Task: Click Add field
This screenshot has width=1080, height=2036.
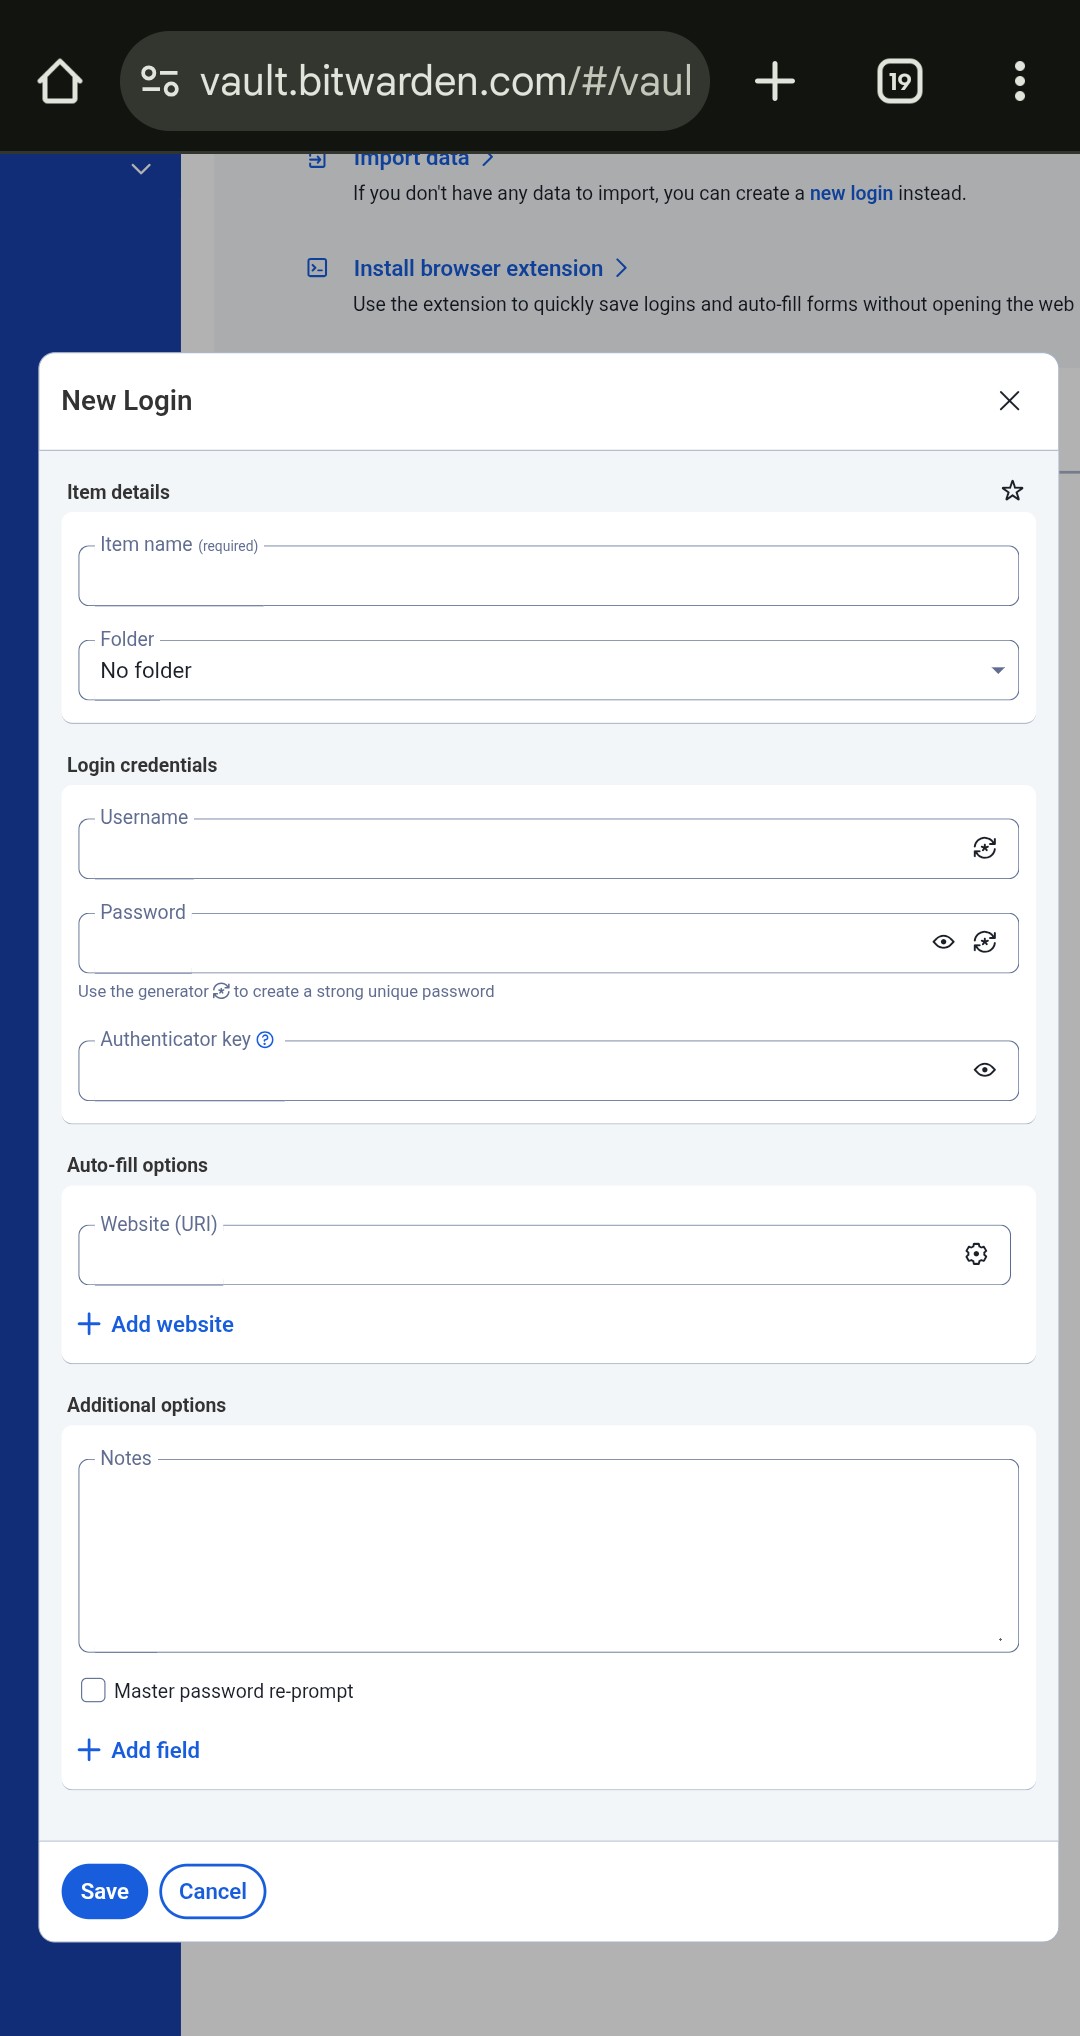Action: coord(139,1750)
